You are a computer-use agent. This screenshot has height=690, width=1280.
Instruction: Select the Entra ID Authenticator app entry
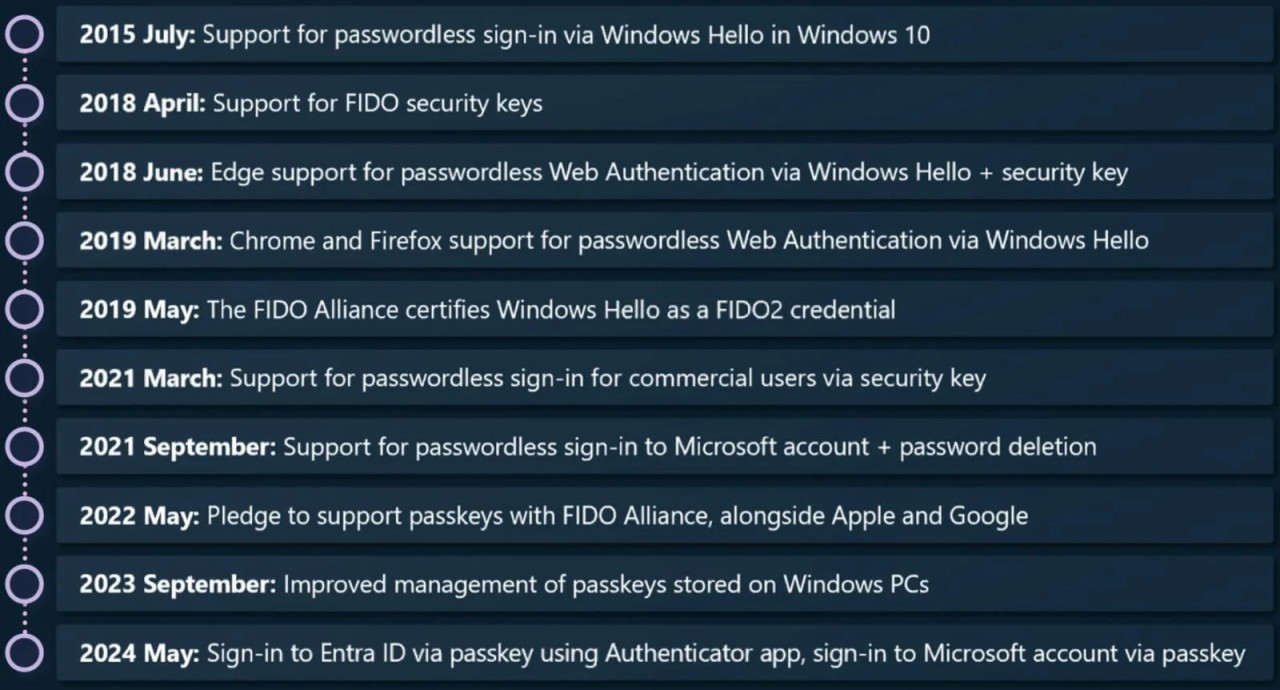coord(662,654)
